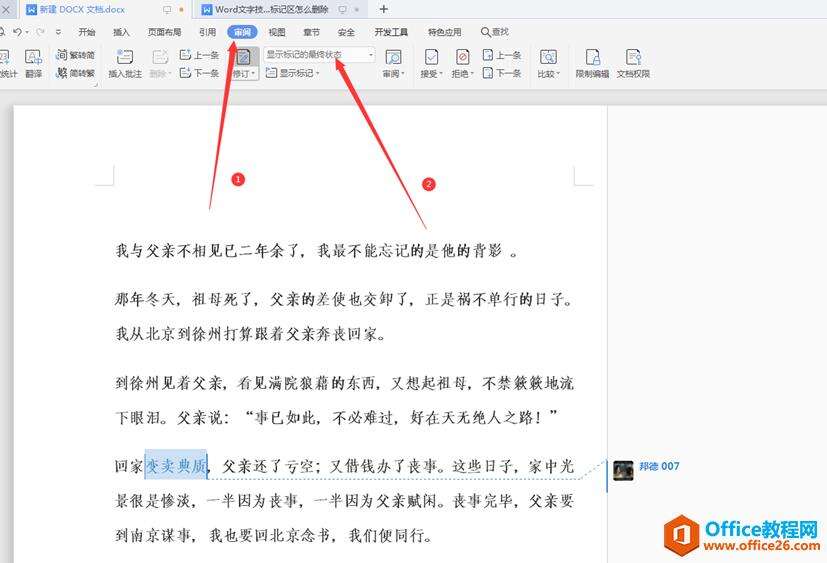Go to next revision 下一条 beside 拒绝
The image size is (827, 563).
pyautogui.click(x=502, y=73)
